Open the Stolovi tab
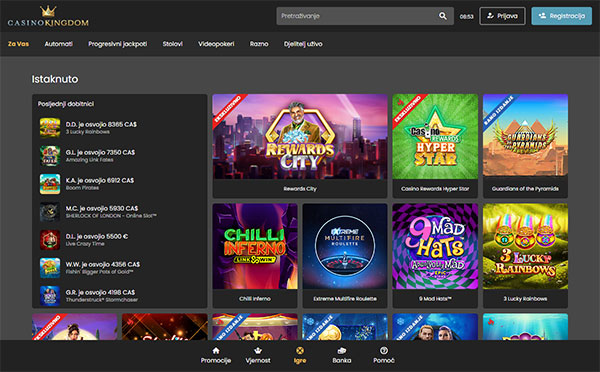 (x=173, y=44)
